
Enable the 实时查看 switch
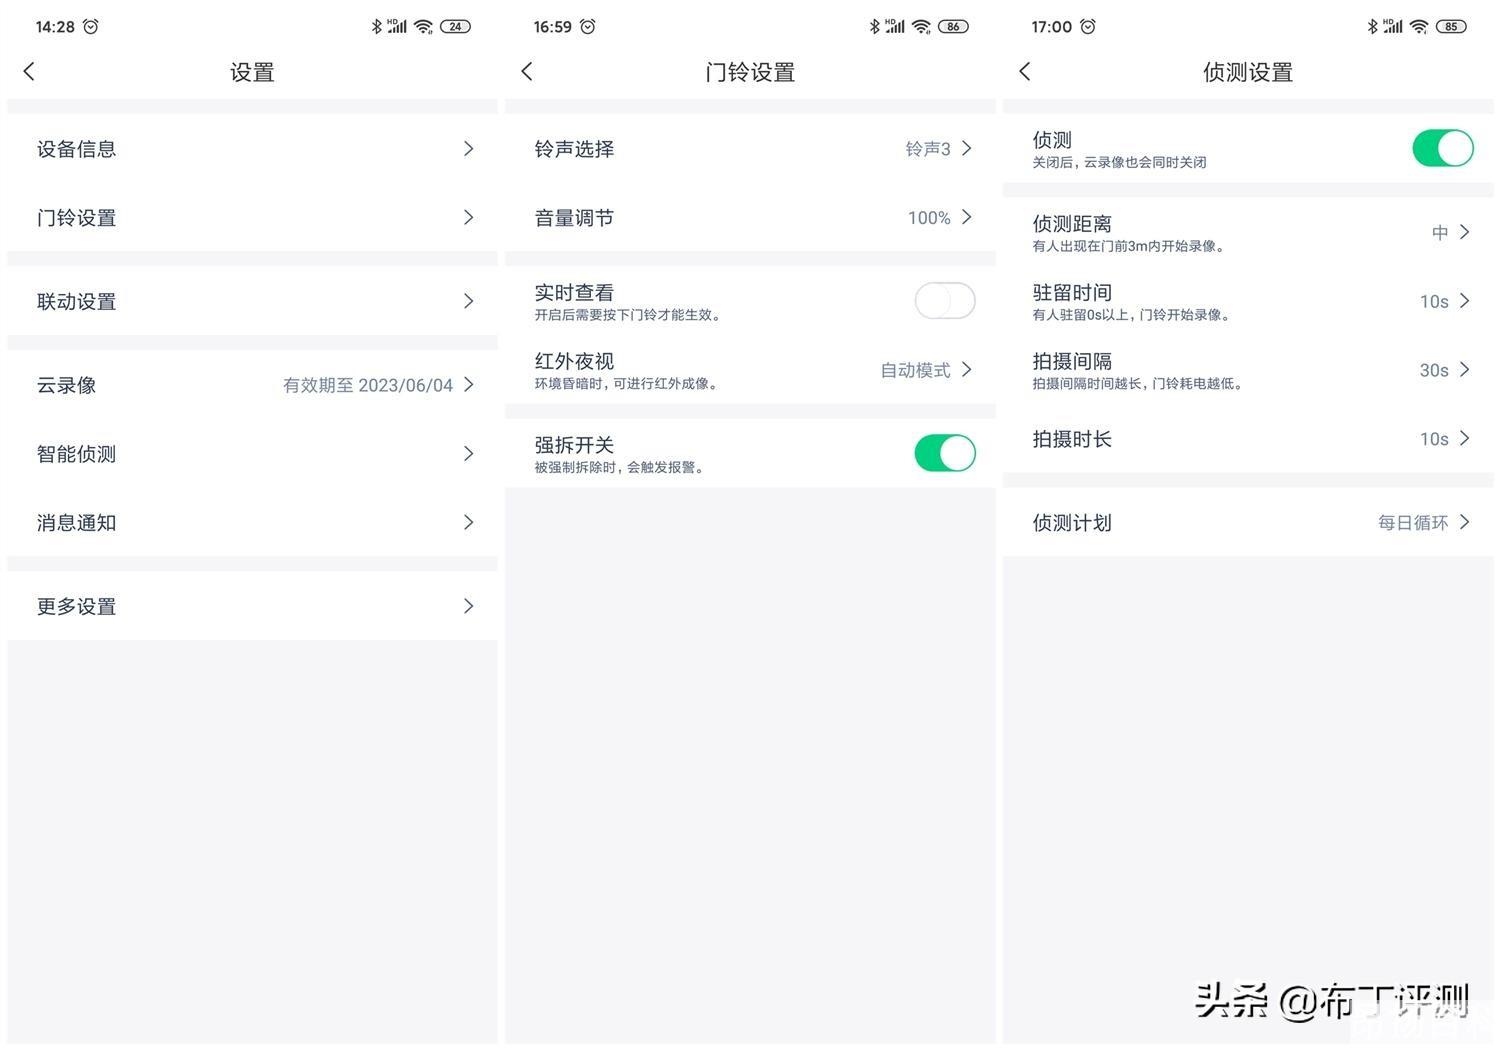[943, 300]
